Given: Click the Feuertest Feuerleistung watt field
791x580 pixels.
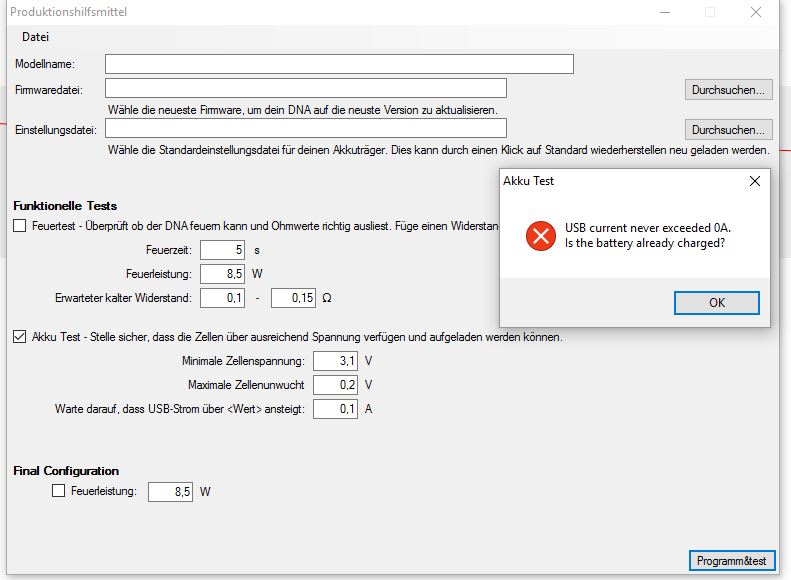Looking at the screenshot, I should (x=223, y=274).
